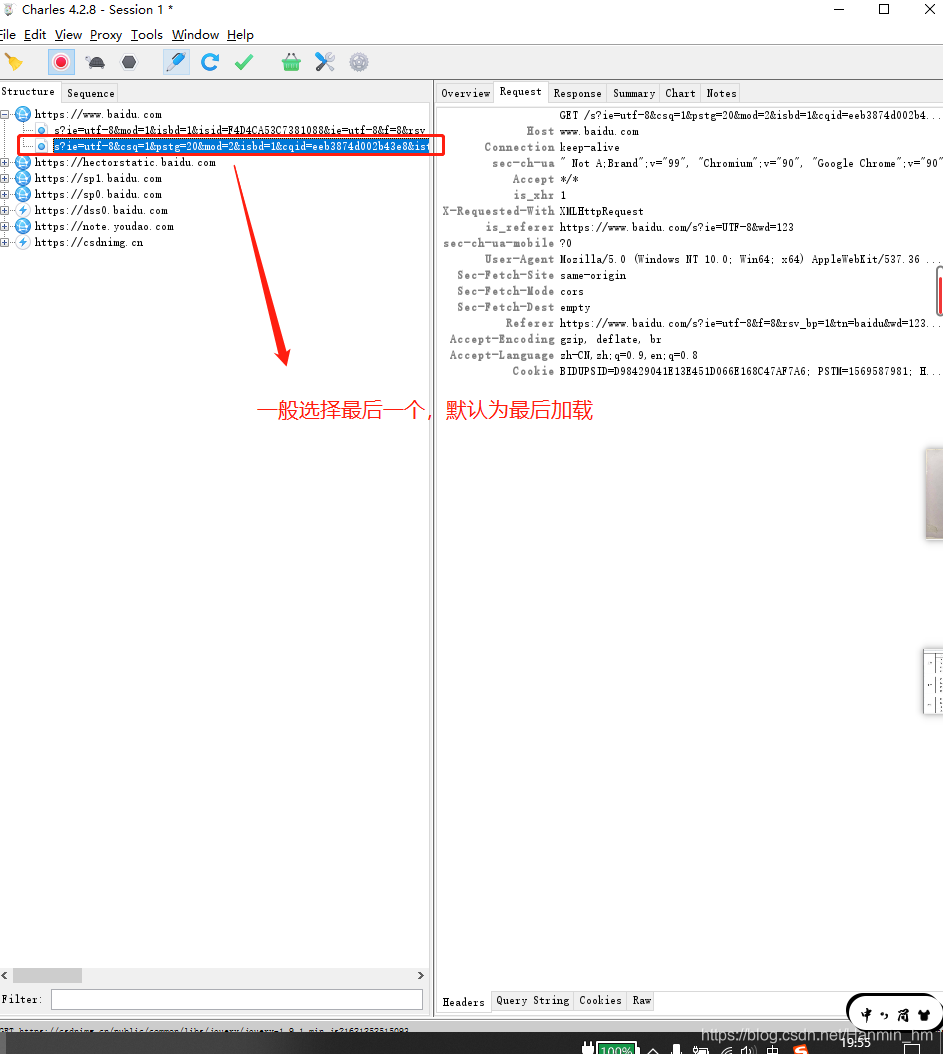Click the lightning icon beside csdnimg.cn
Image resolution: width=943 pixels, height=1054 pixels.
click(23, 243)
